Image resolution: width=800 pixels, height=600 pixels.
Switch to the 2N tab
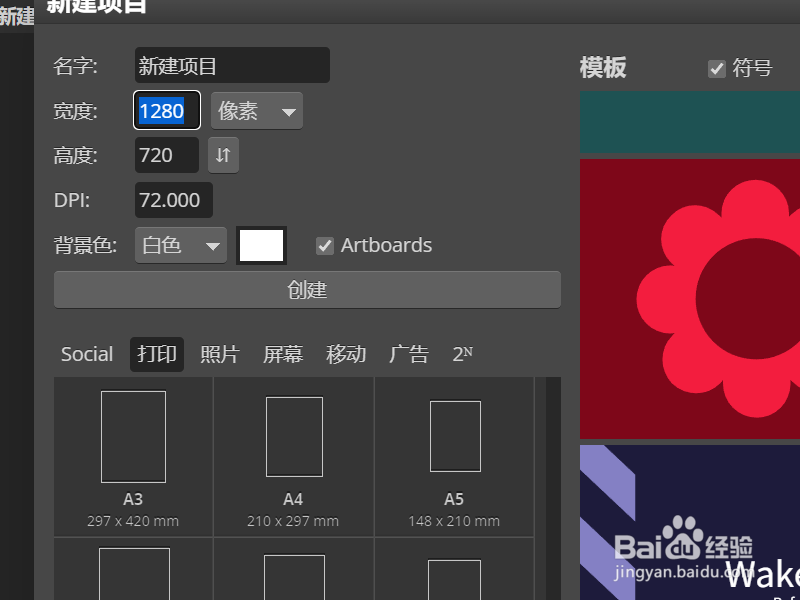462,354
